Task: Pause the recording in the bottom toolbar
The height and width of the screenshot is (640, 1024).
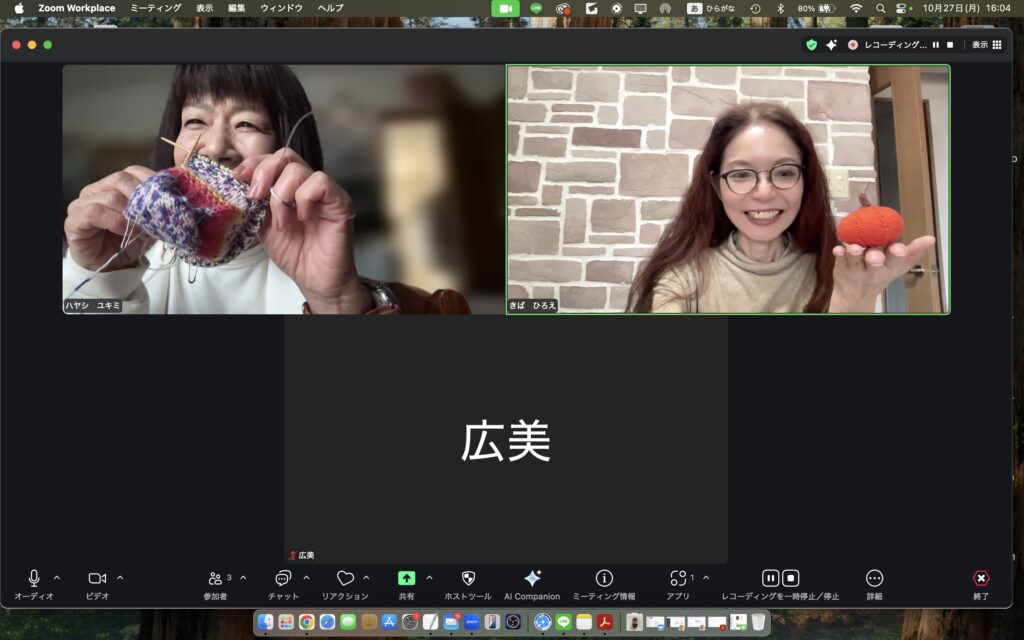Action: [x=770, y=578]
